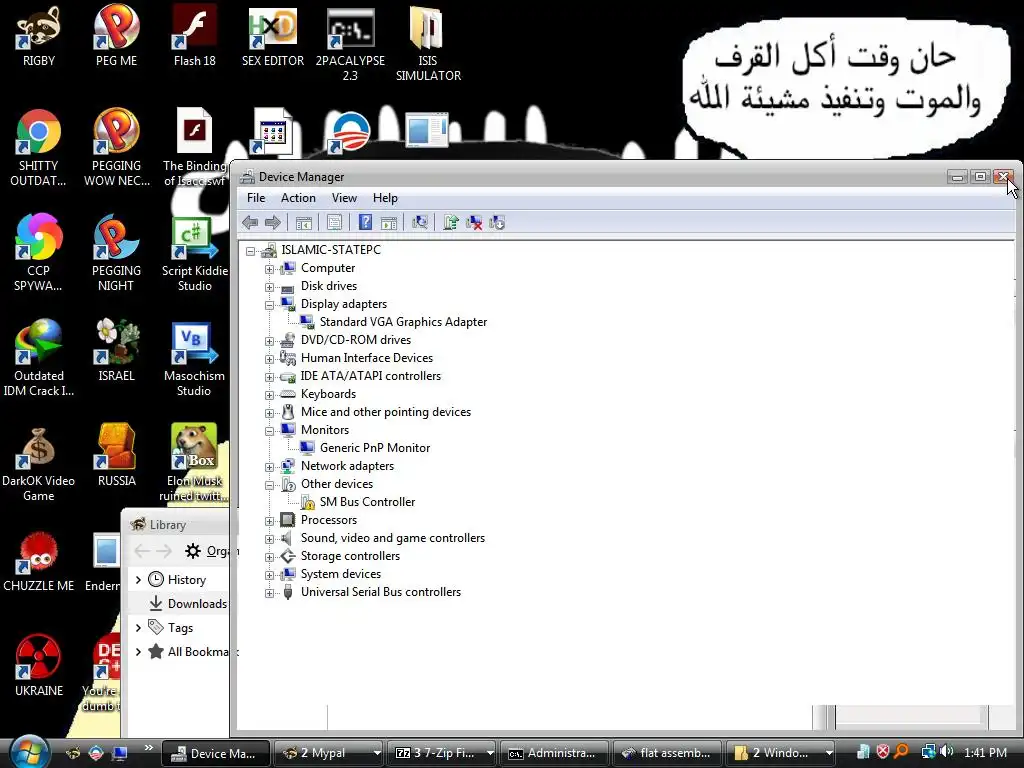The width and height of the screenshot is (1024, 768).
Task: Open Properties via the toolbar sheet icon
Action: click(334, 223)
